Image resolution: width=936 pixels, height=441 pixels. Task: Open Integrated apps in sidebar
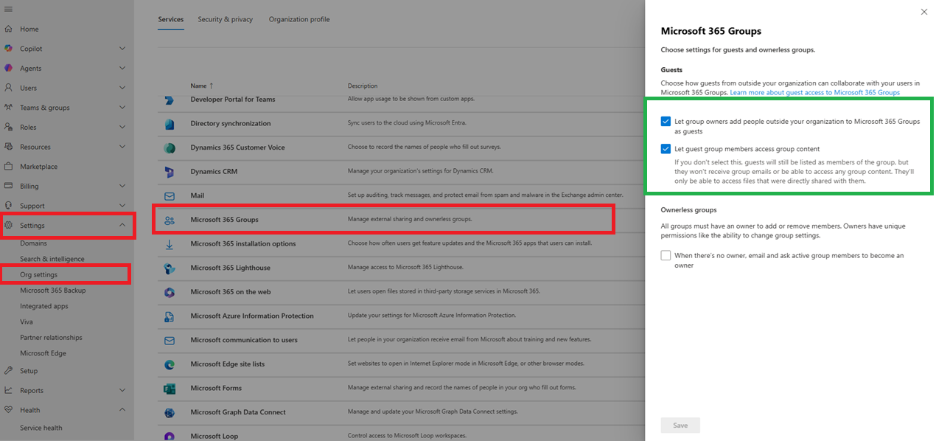(x=44, y=306)
